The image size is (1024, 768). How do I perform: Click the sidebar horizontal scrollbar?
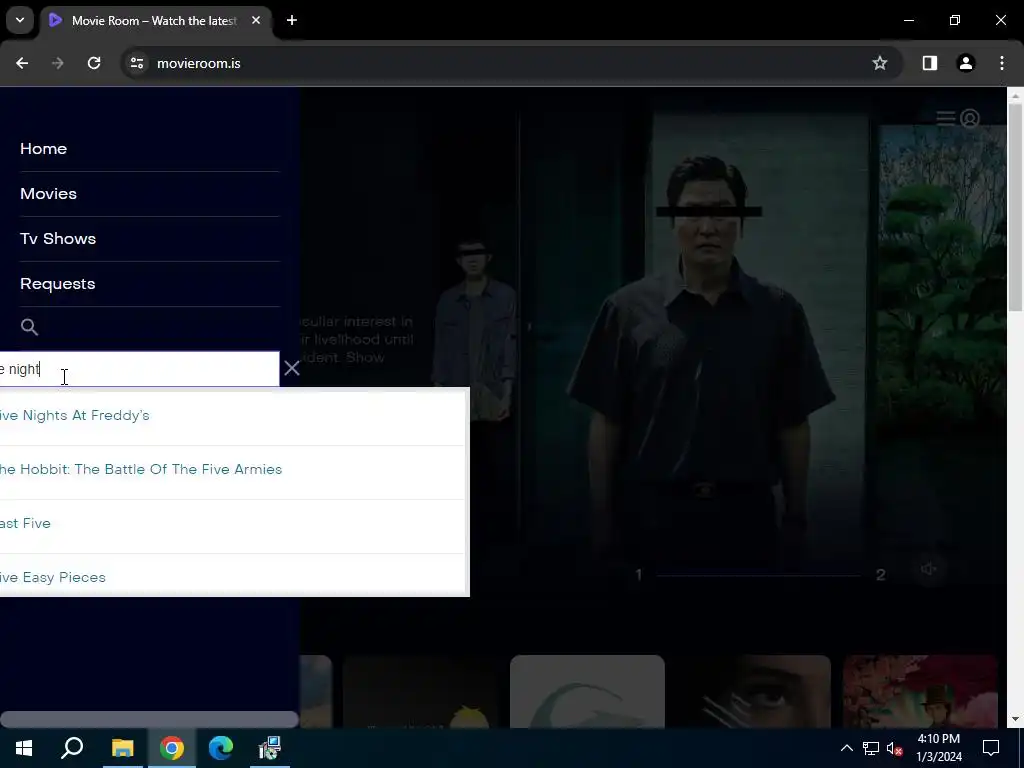[x=149, y=719]
